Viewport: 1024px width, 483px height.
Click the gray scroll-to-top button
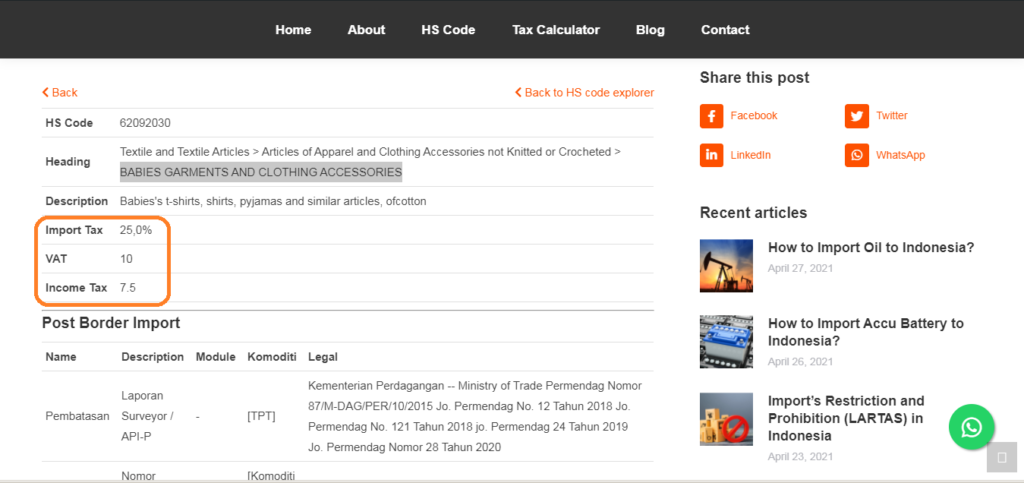[1002, 457]
